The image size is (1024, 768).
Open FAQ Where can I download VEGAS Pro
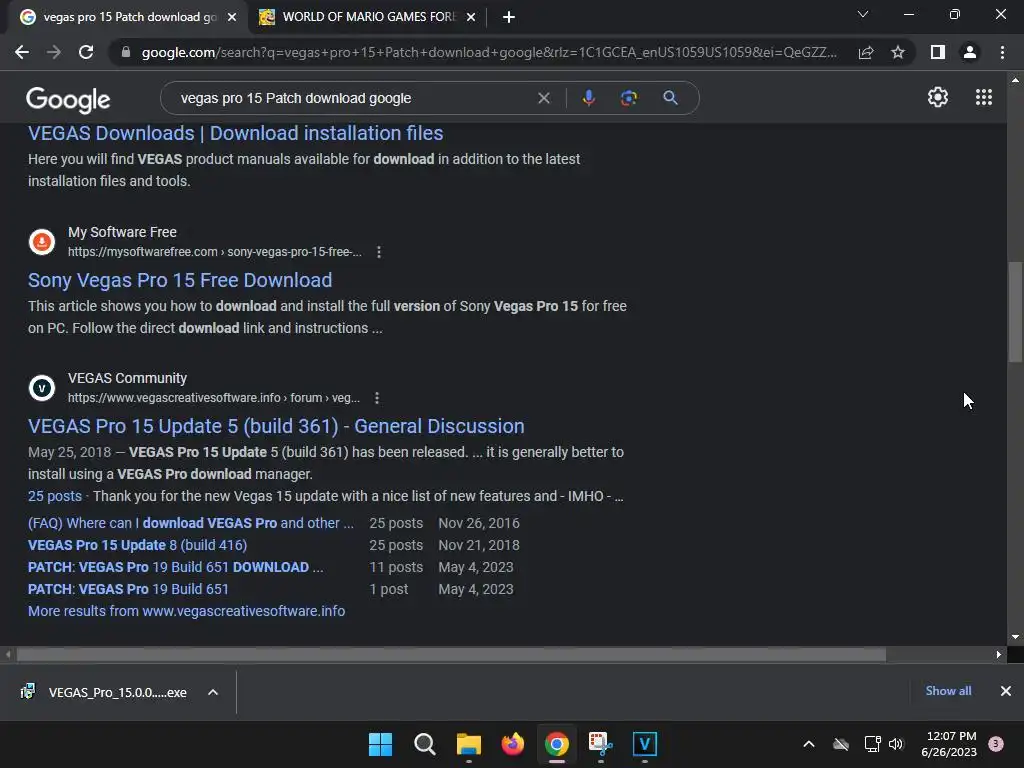pos(191,523)
